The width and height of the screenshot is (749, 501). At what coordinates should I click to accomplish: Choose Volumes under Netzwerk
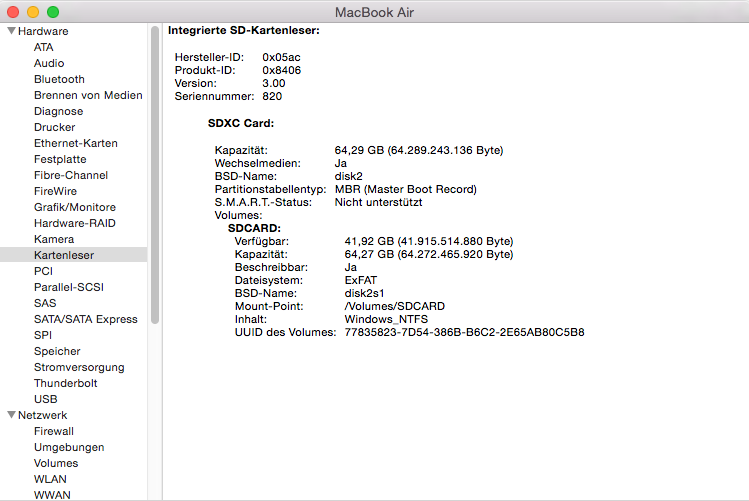pos(56,463)
